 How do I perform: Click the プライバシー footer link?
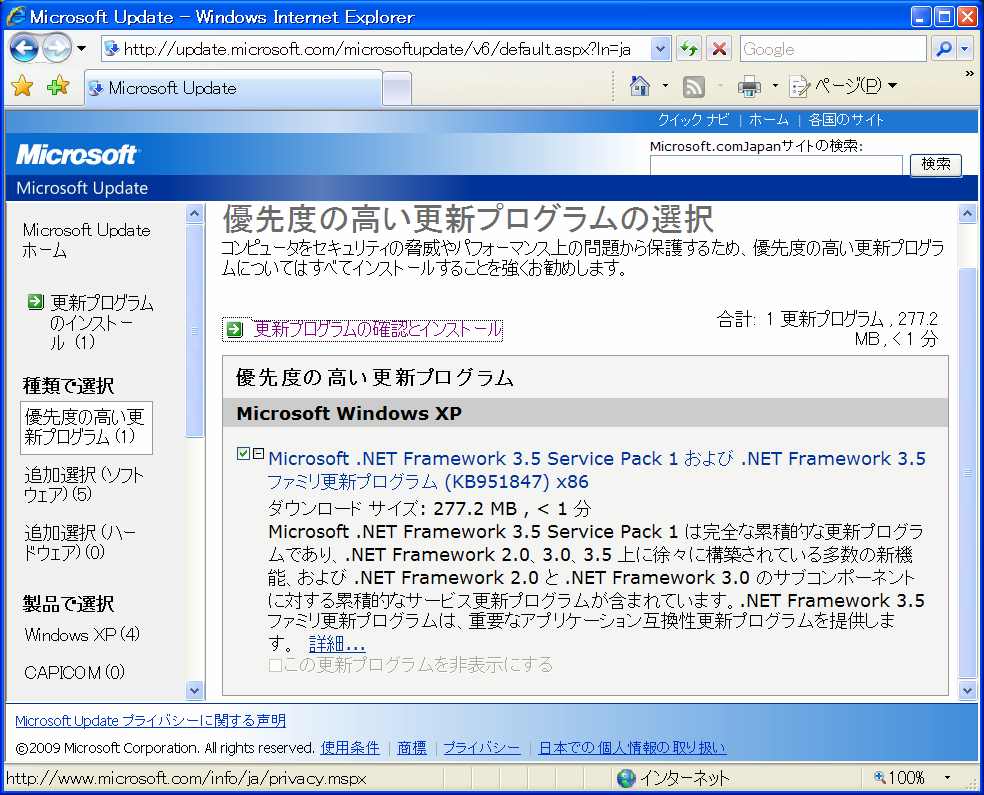point(481,748)
